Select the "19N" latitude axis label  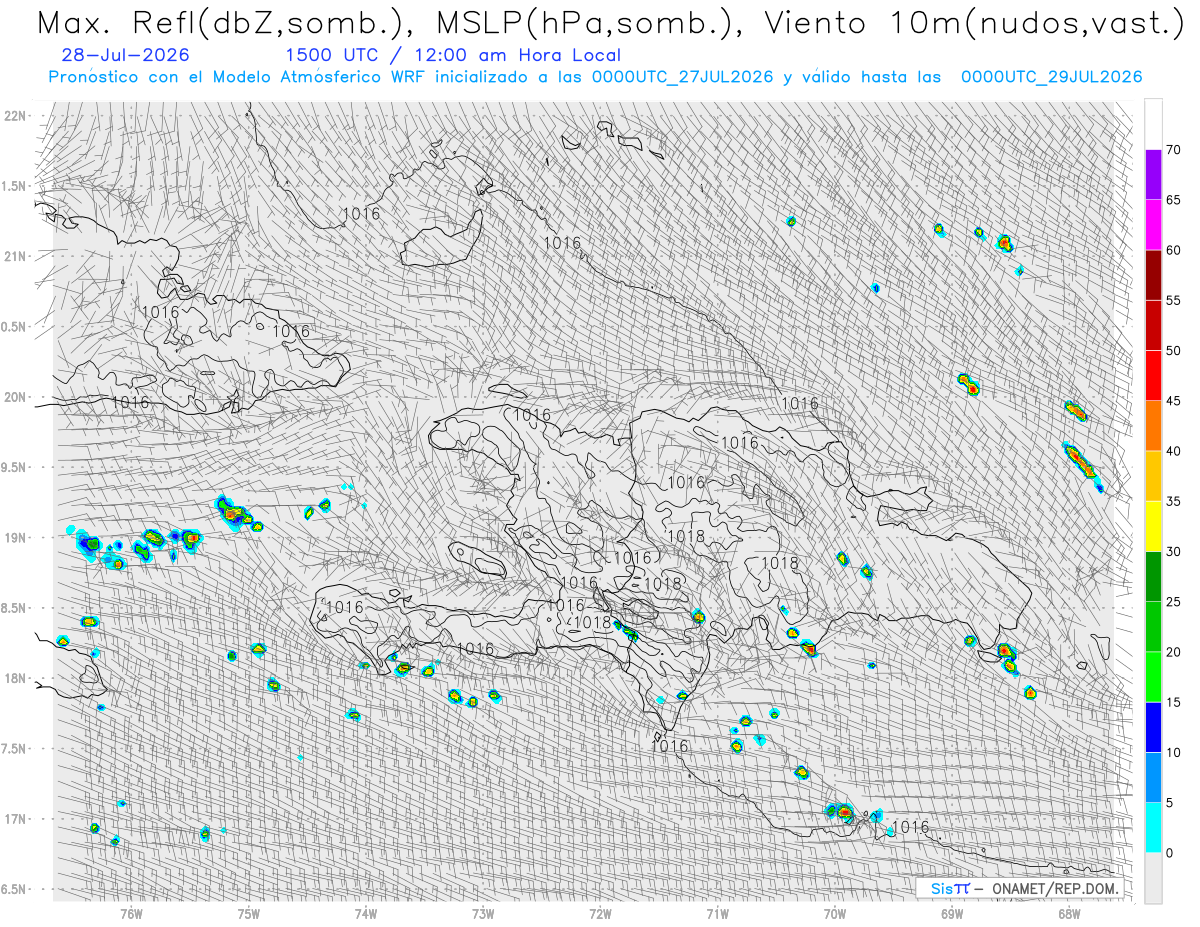click(14, 538)
